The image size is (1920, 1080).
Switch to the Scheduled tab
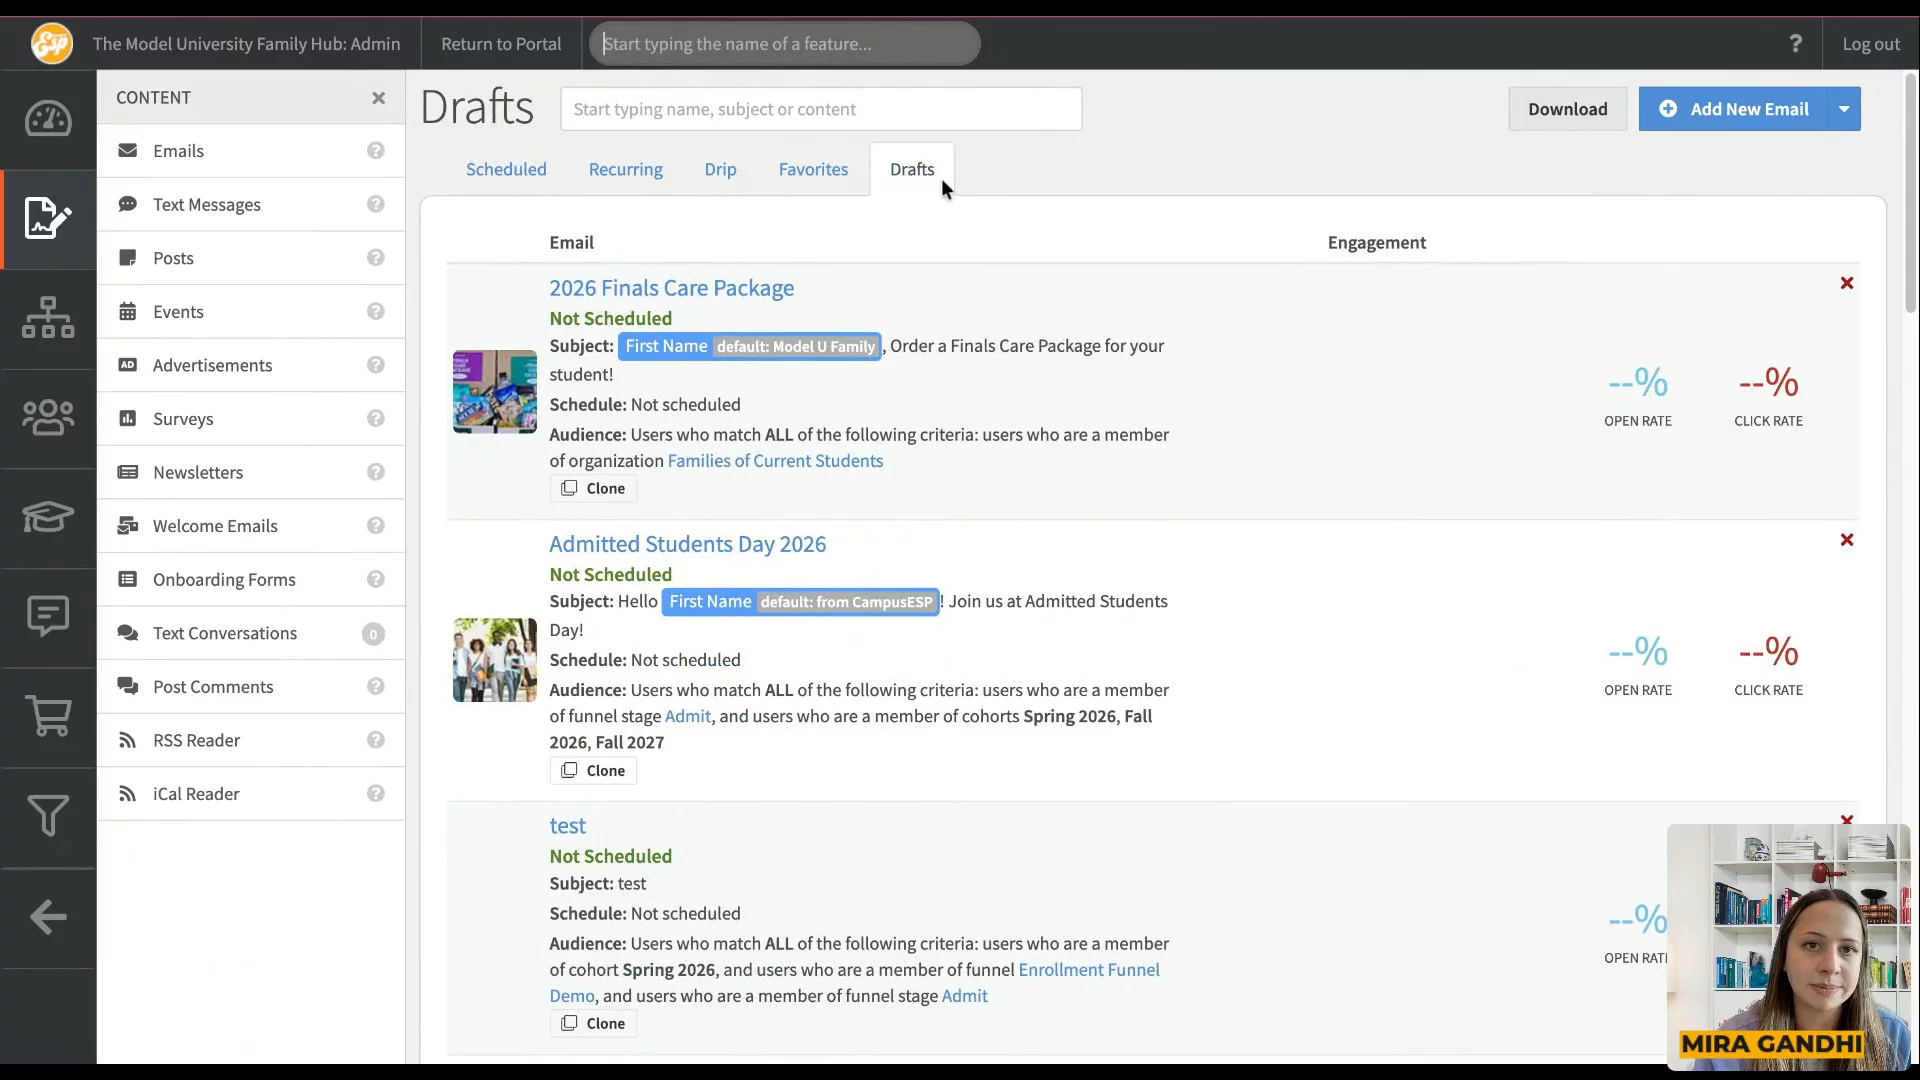[506, 170]
